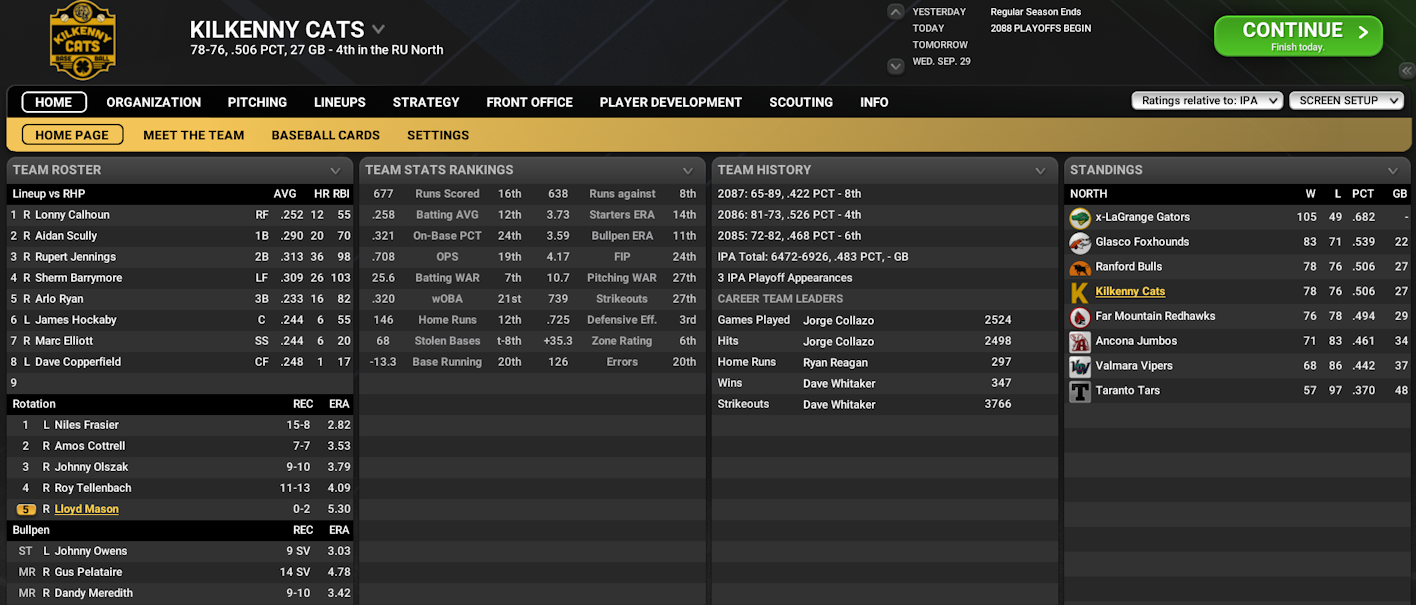Image resolution: width=1416 pixels, height=605 pixels.
Task: Click the Kilkenny Cats team logo
Action: (82, 41)
